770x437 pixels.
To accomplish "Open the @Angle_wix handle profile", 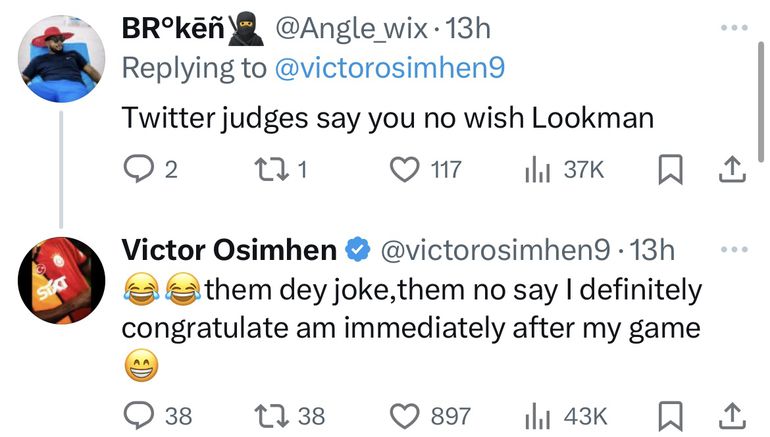I will click(350, 29).
